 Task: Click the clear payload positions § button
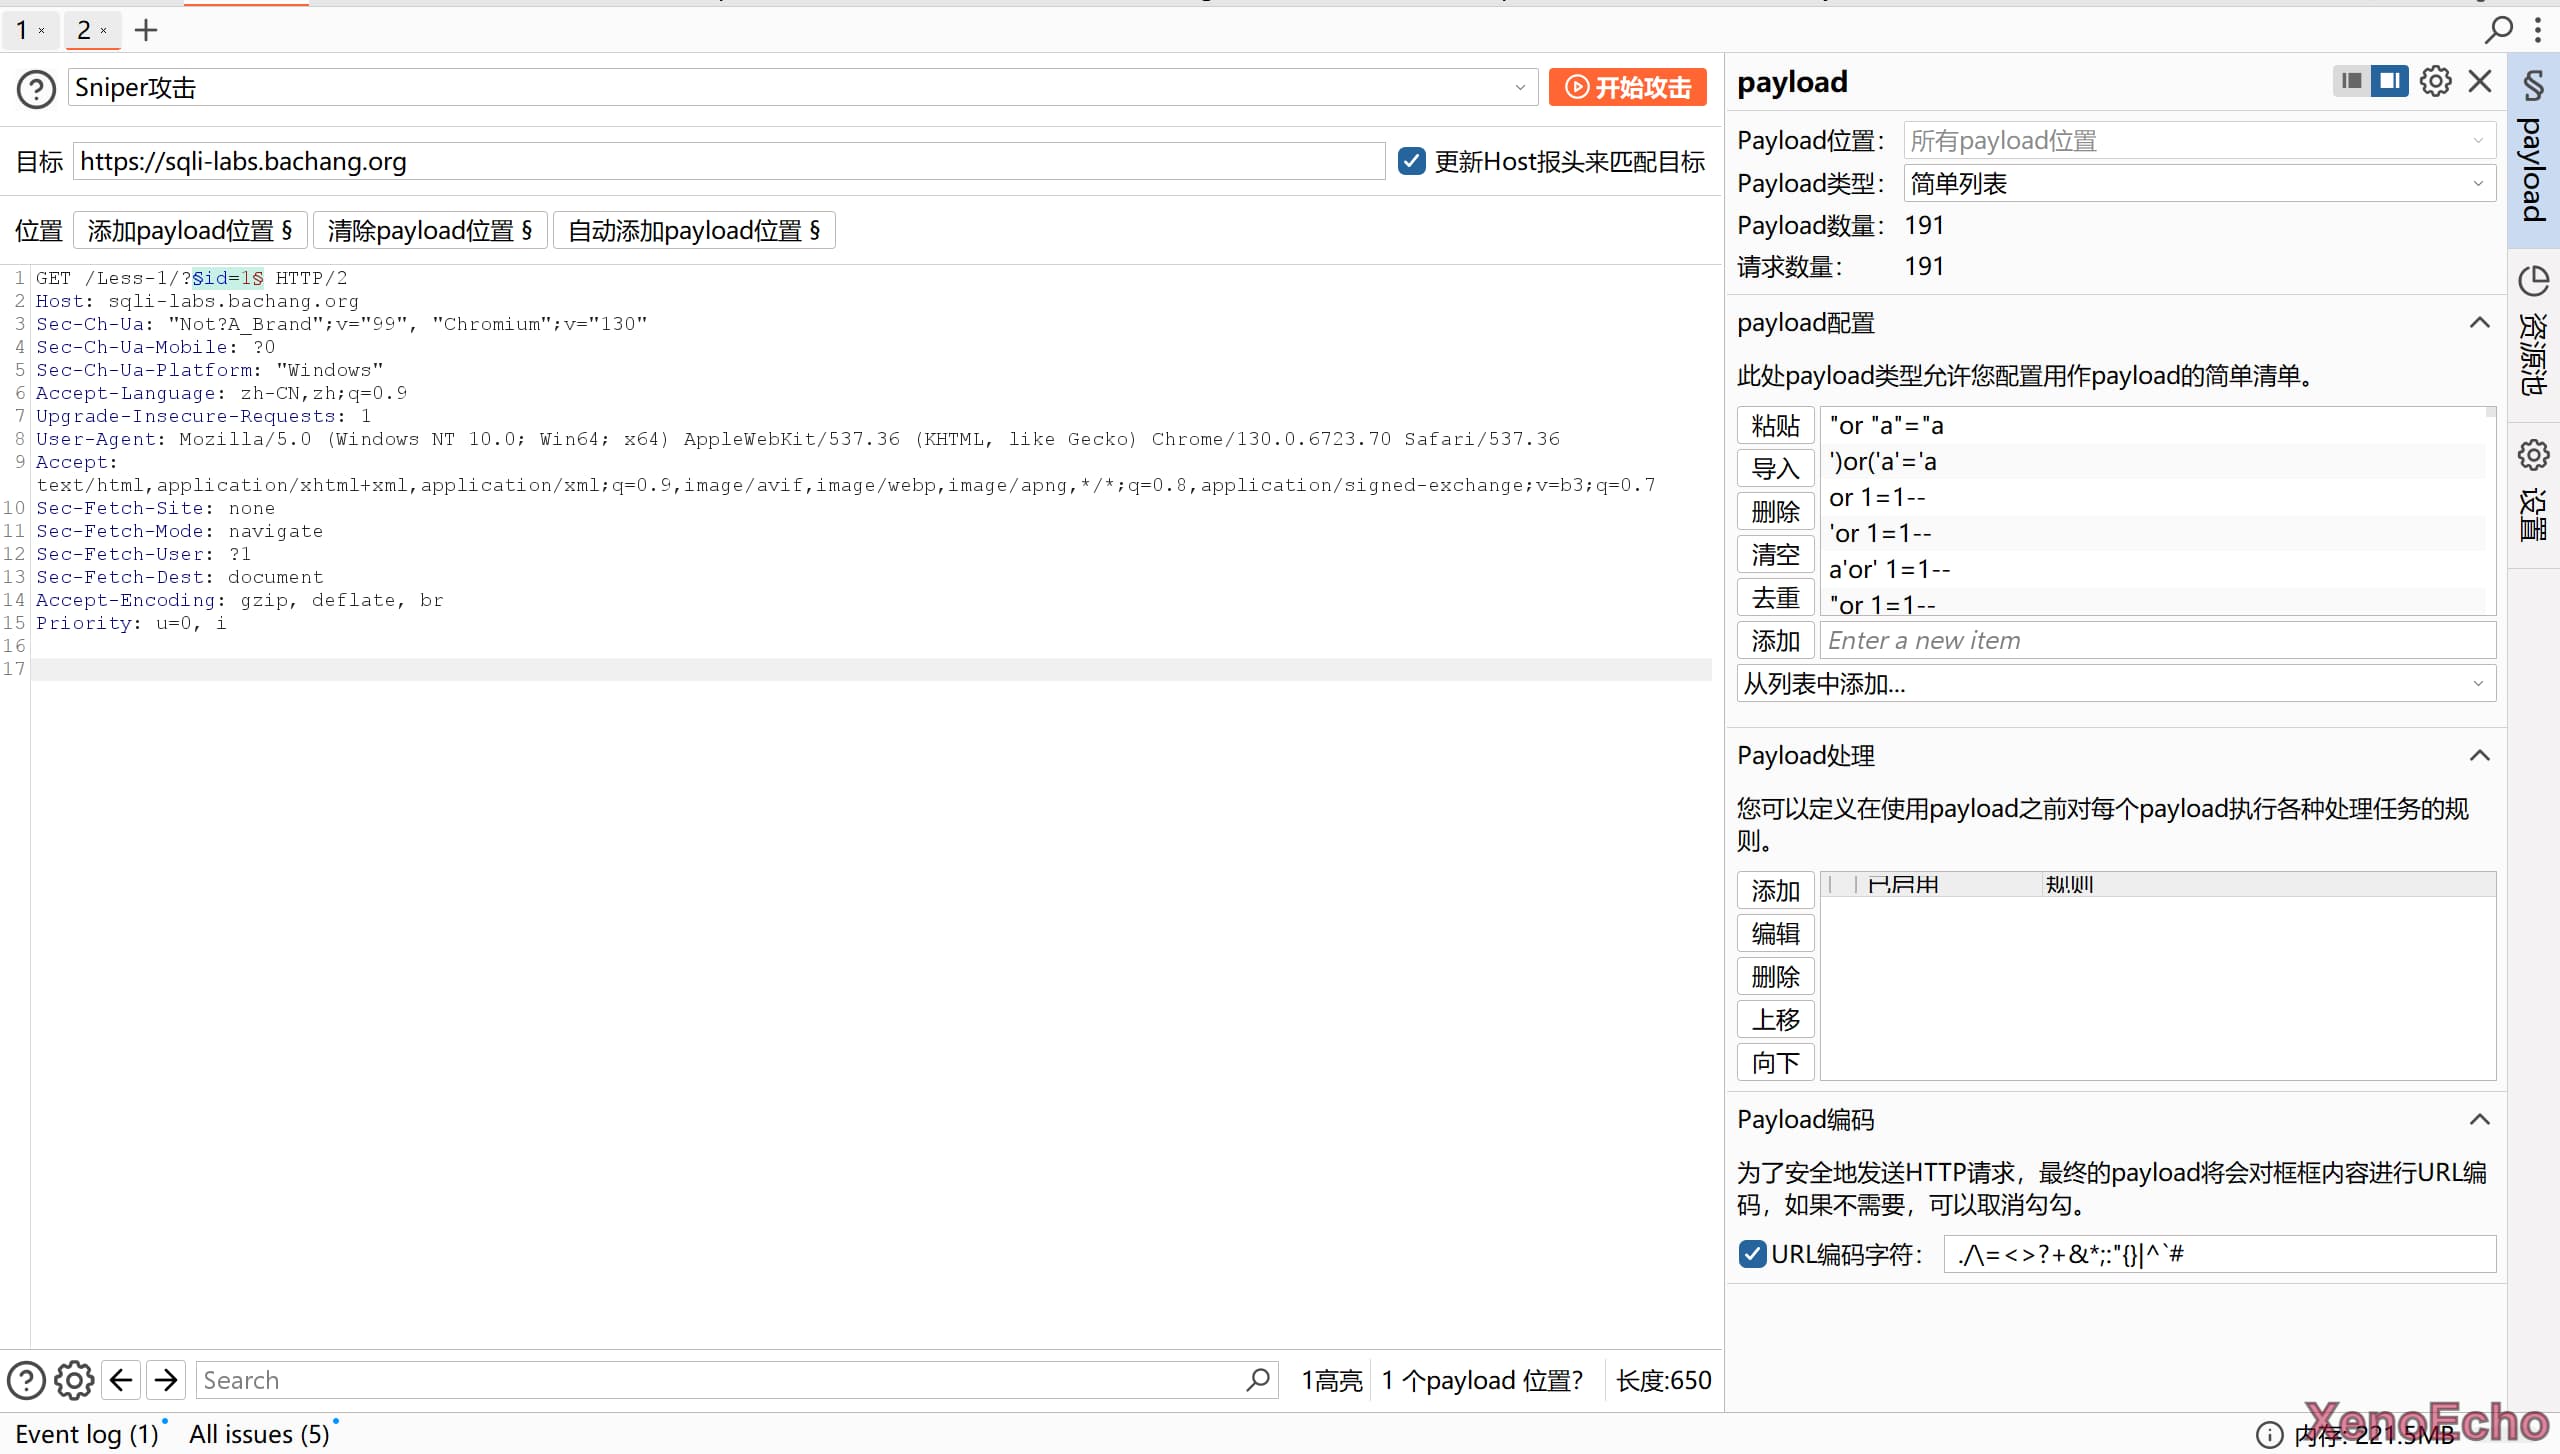tap(429, 231)
